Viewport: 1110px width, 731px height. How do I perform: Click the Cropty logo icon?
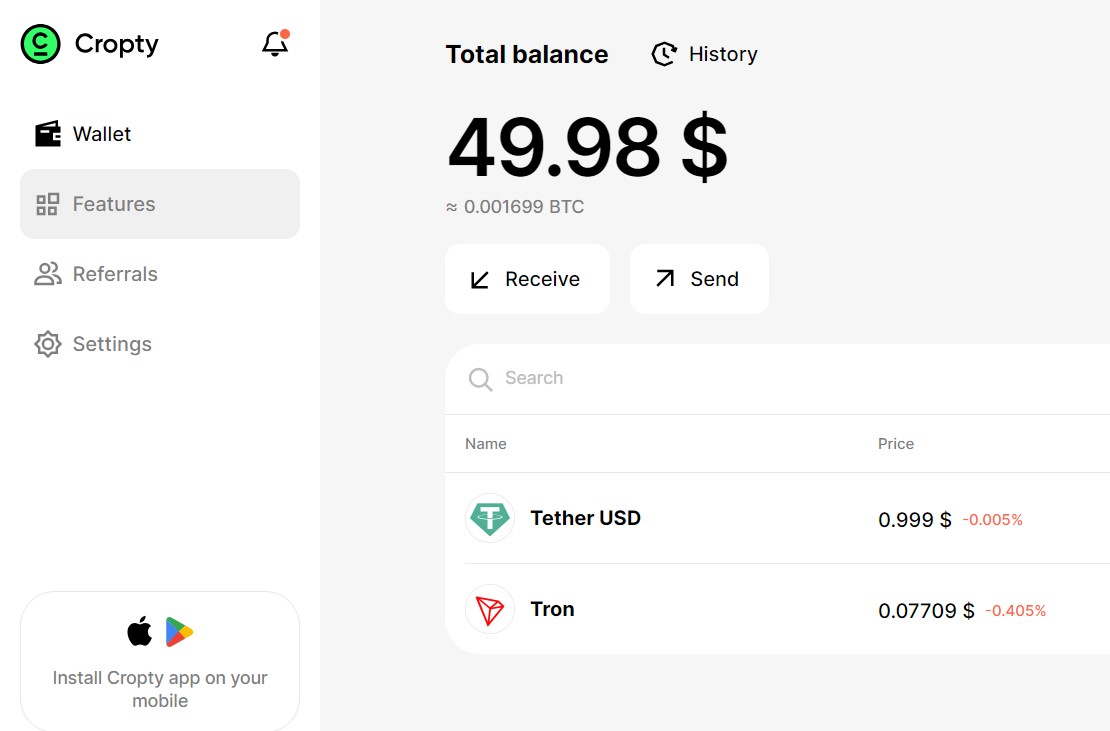pos(40,43)
